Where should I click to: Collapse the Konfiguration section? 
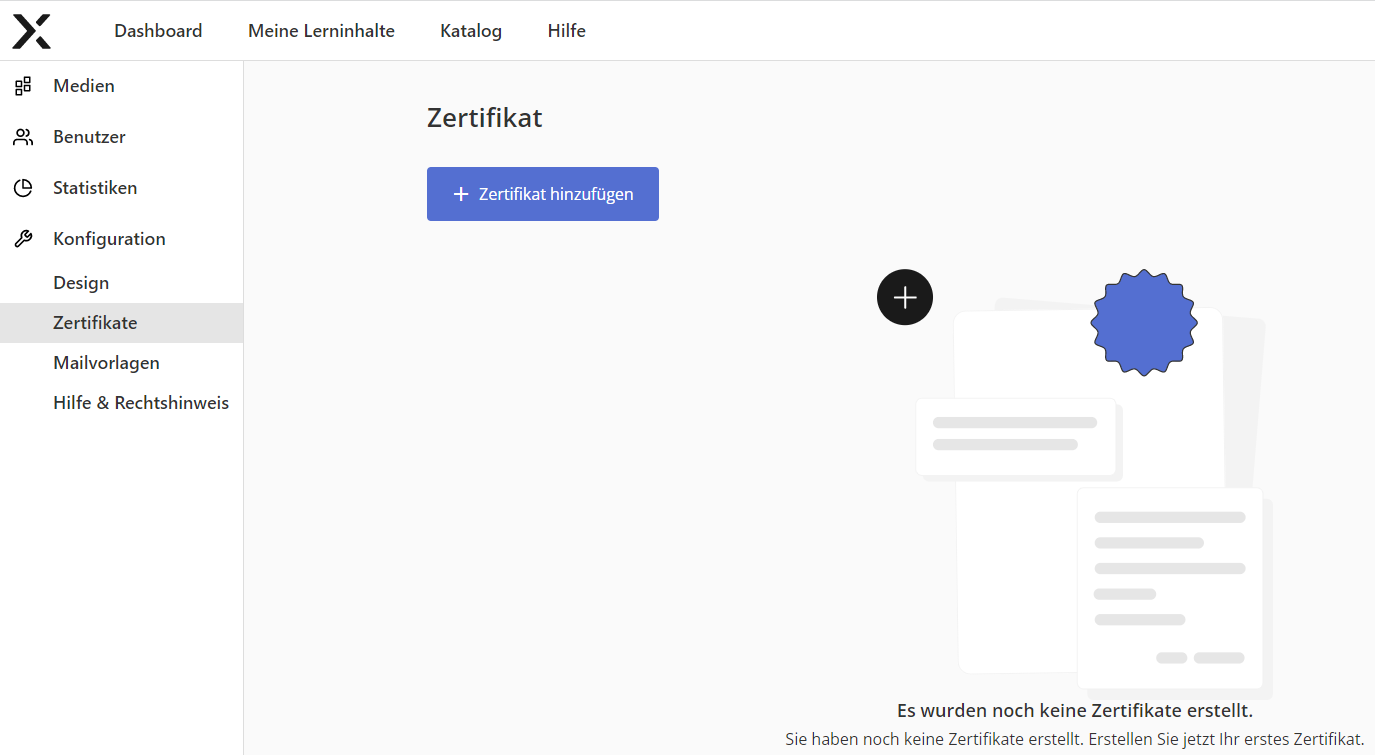click(109, 239)
